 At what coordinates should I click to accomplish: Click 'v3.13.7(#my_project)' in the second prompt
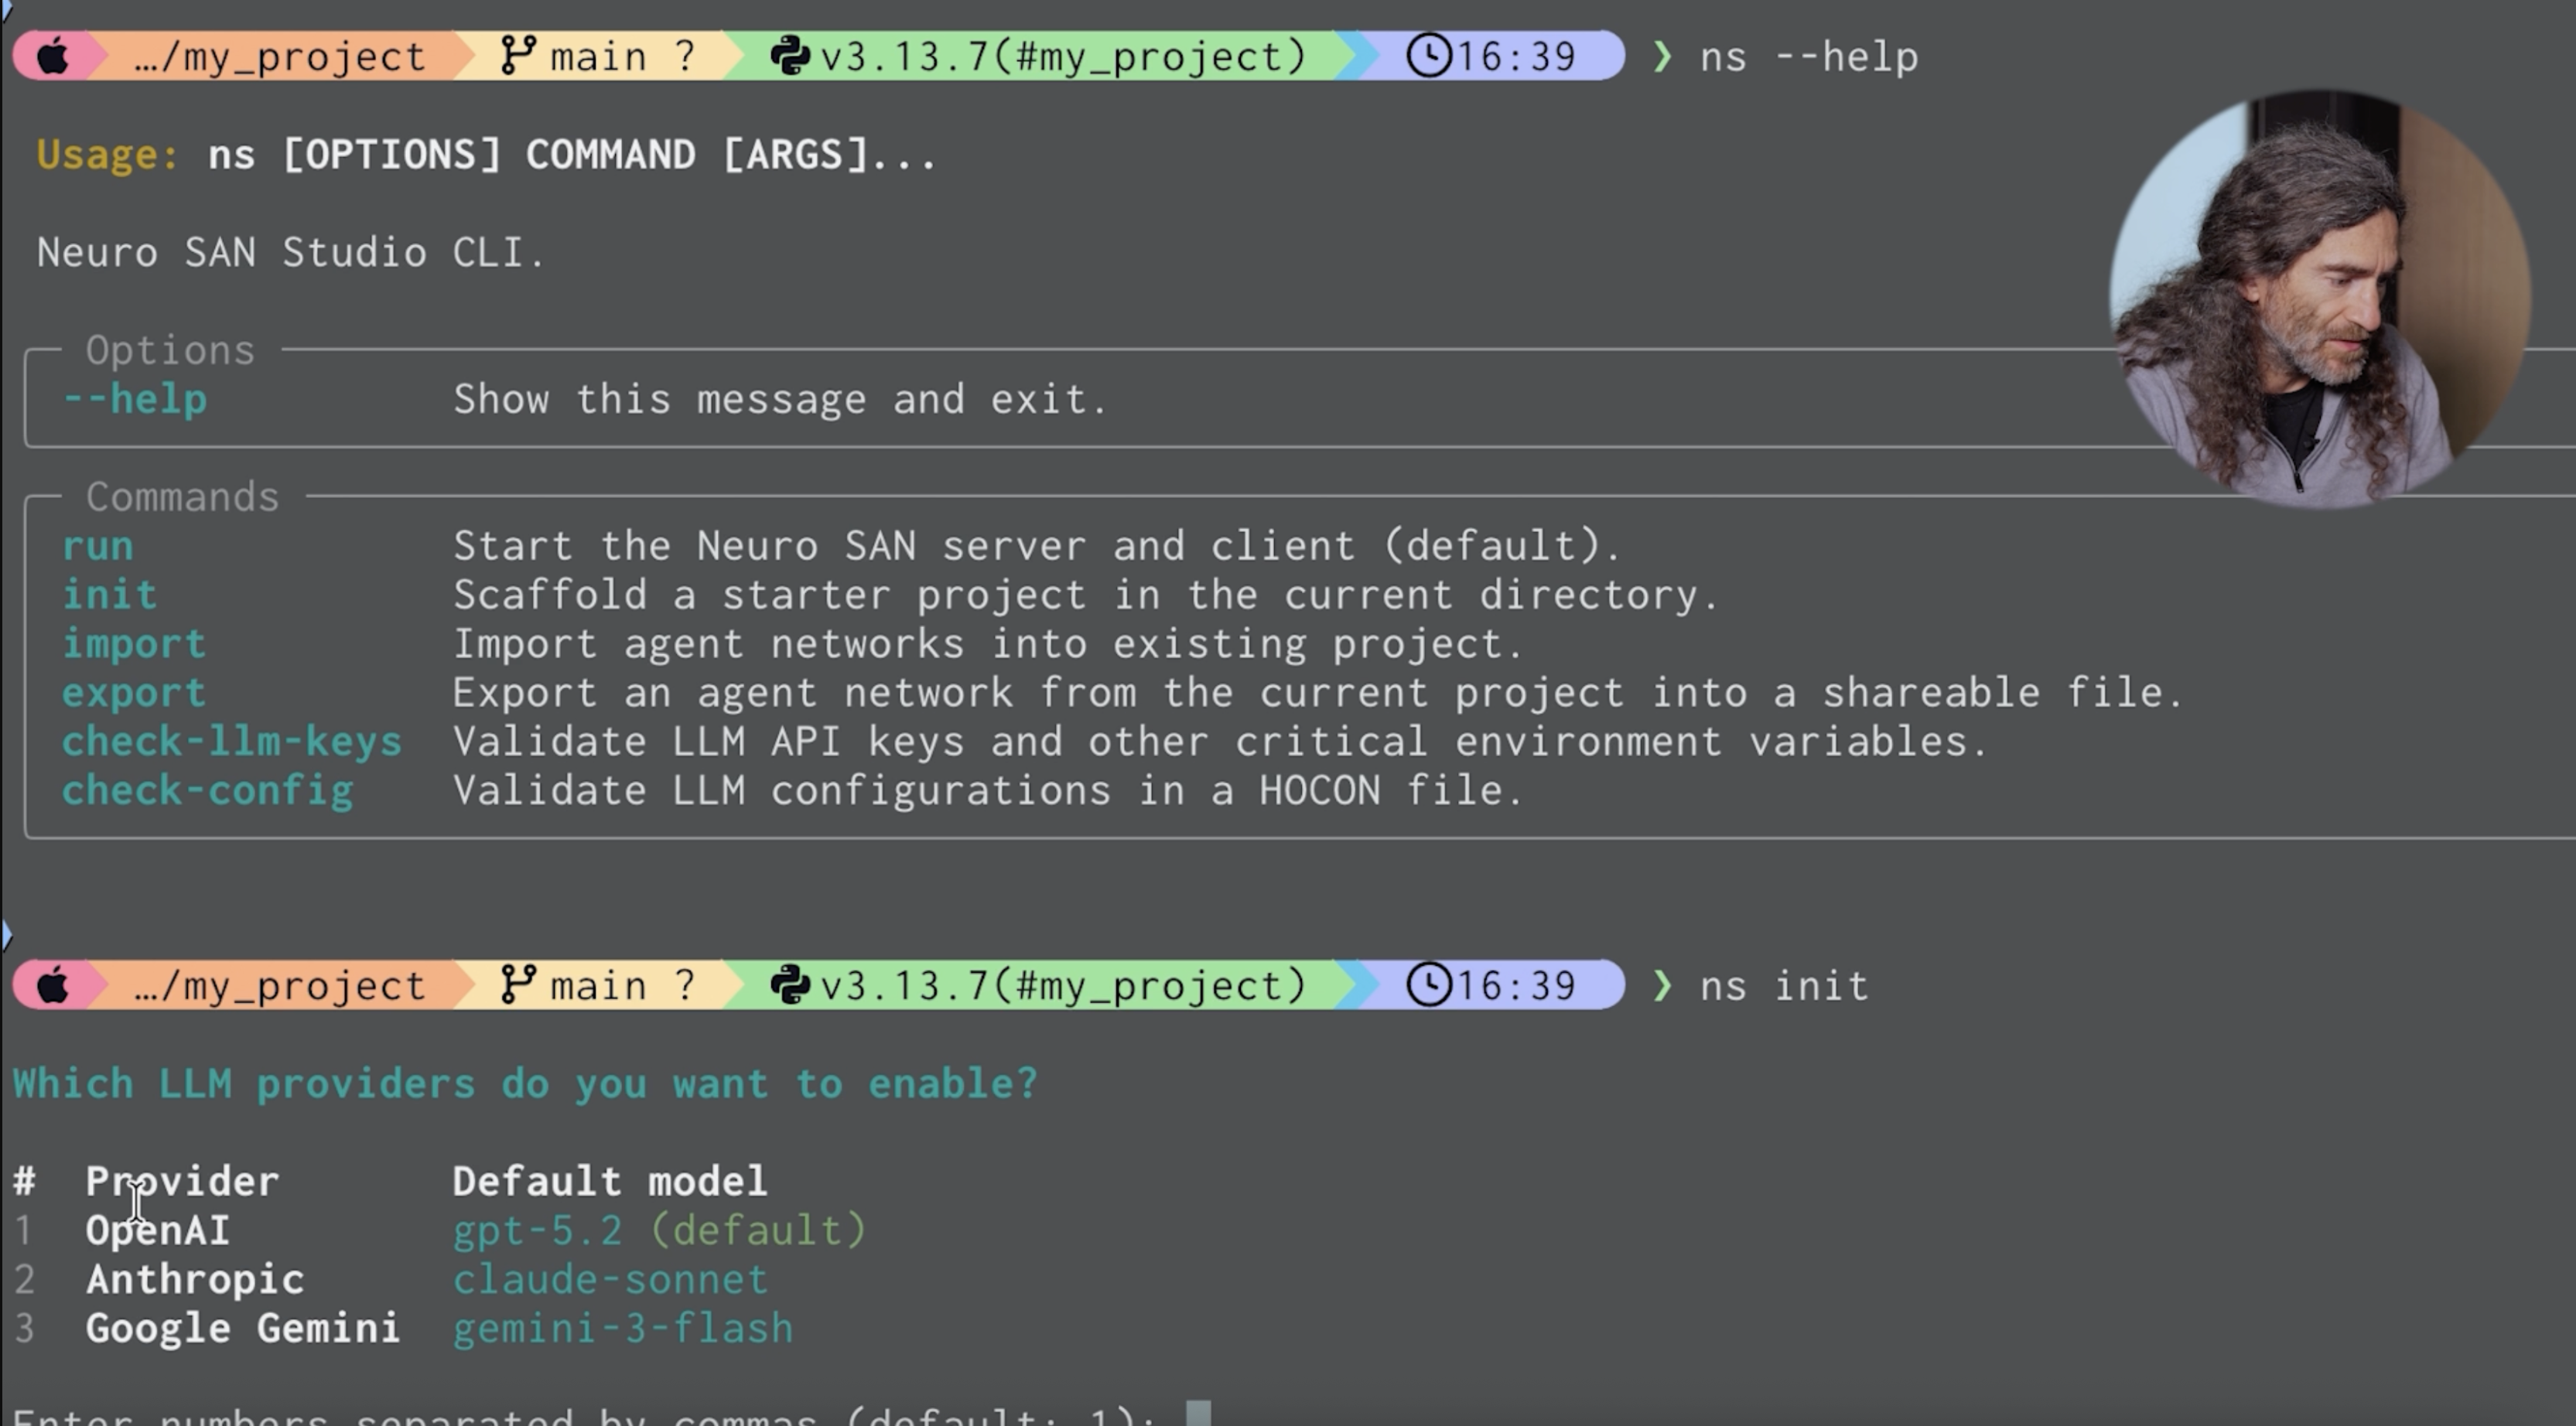[1063, 987]
